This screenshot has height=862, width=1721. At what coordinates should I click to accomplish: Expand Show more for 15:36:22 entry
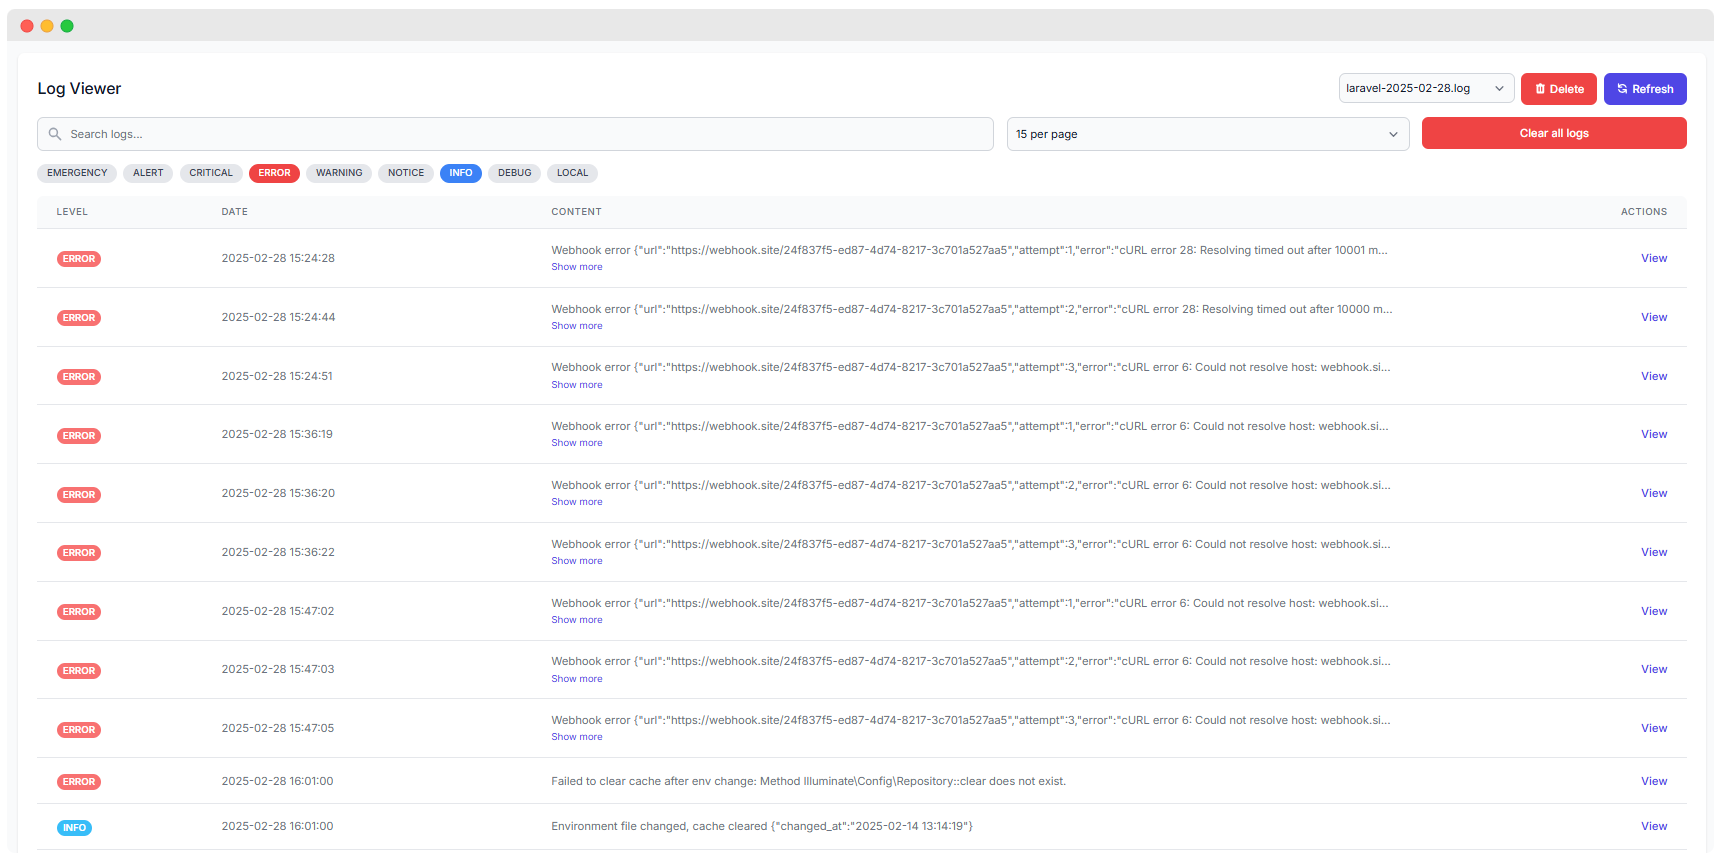pos(577,561)
